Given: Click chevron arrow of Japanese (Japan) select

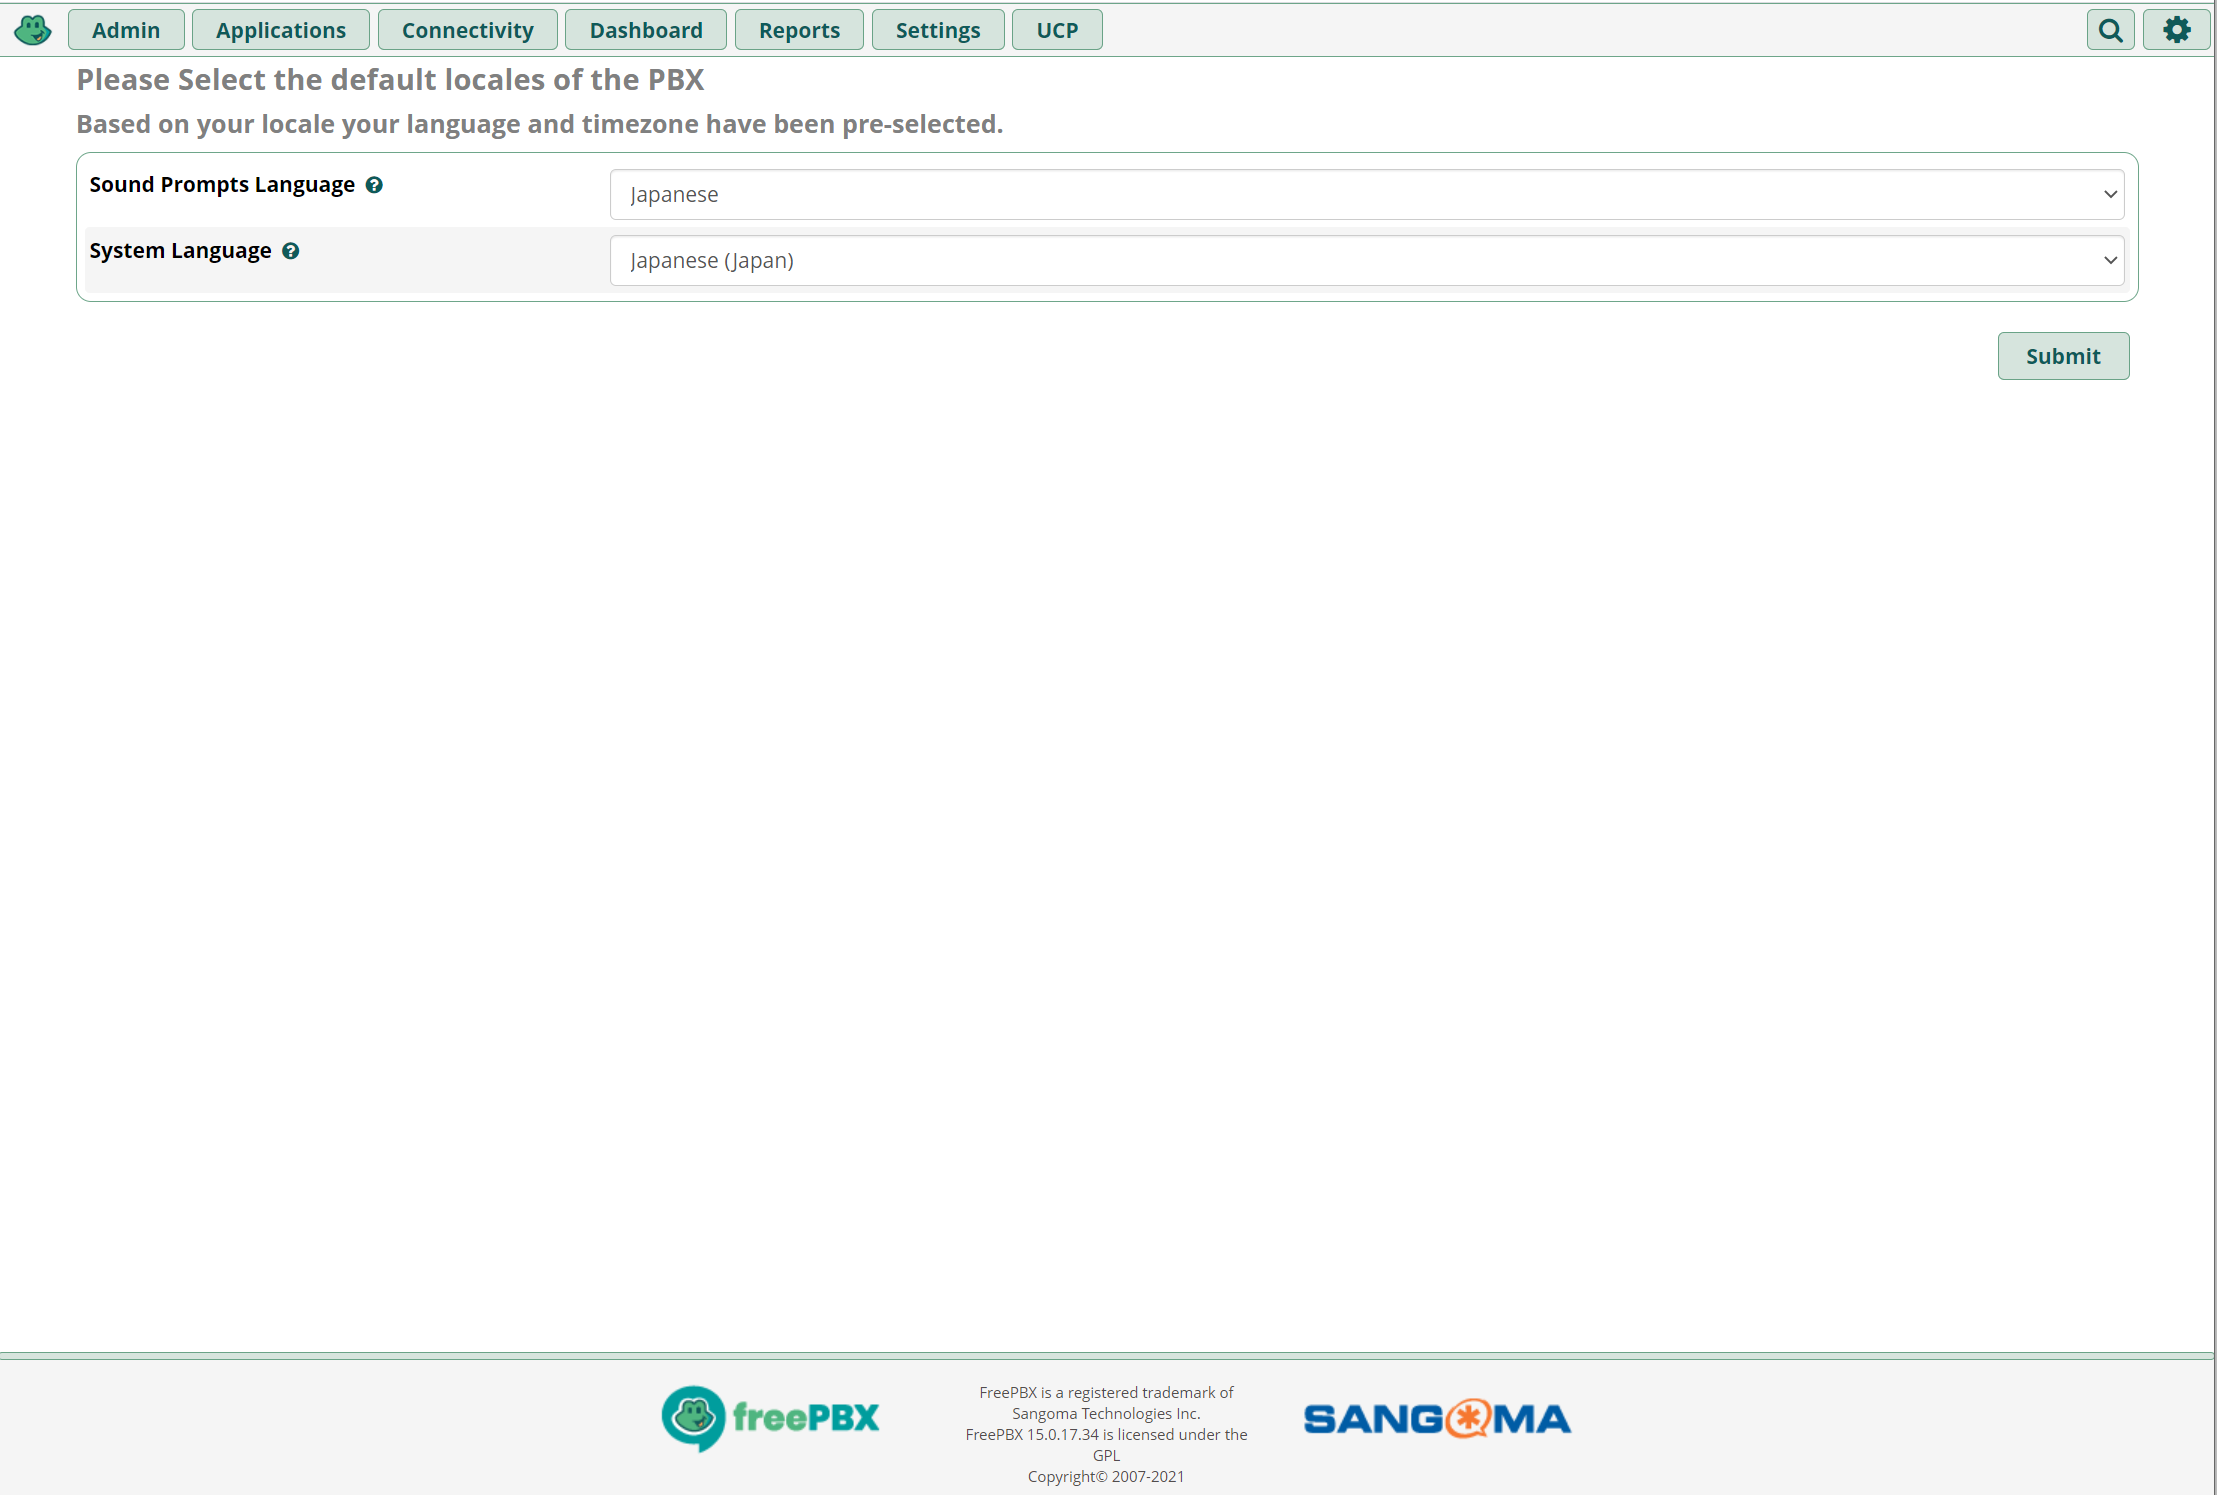Looking at the screenshot, I should coord(2110,261).
